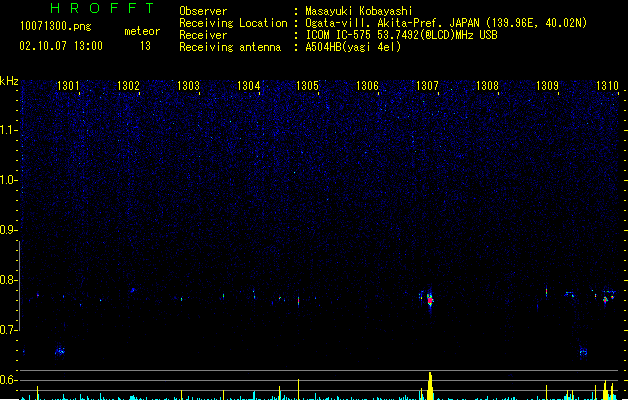Viewport: 629px width, 400px height.
Task: Click the Receiving antenna label
Action: [230, 47]
